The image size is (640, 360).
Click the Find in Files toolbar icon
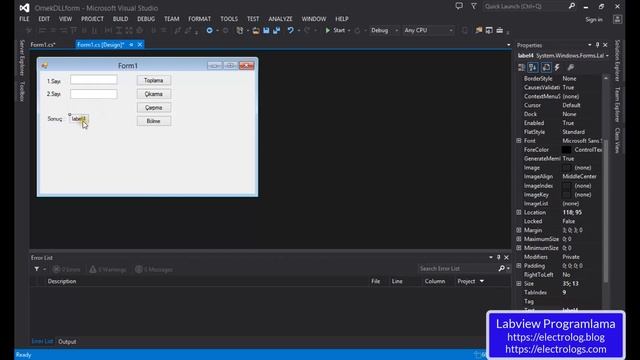[479, 30]
